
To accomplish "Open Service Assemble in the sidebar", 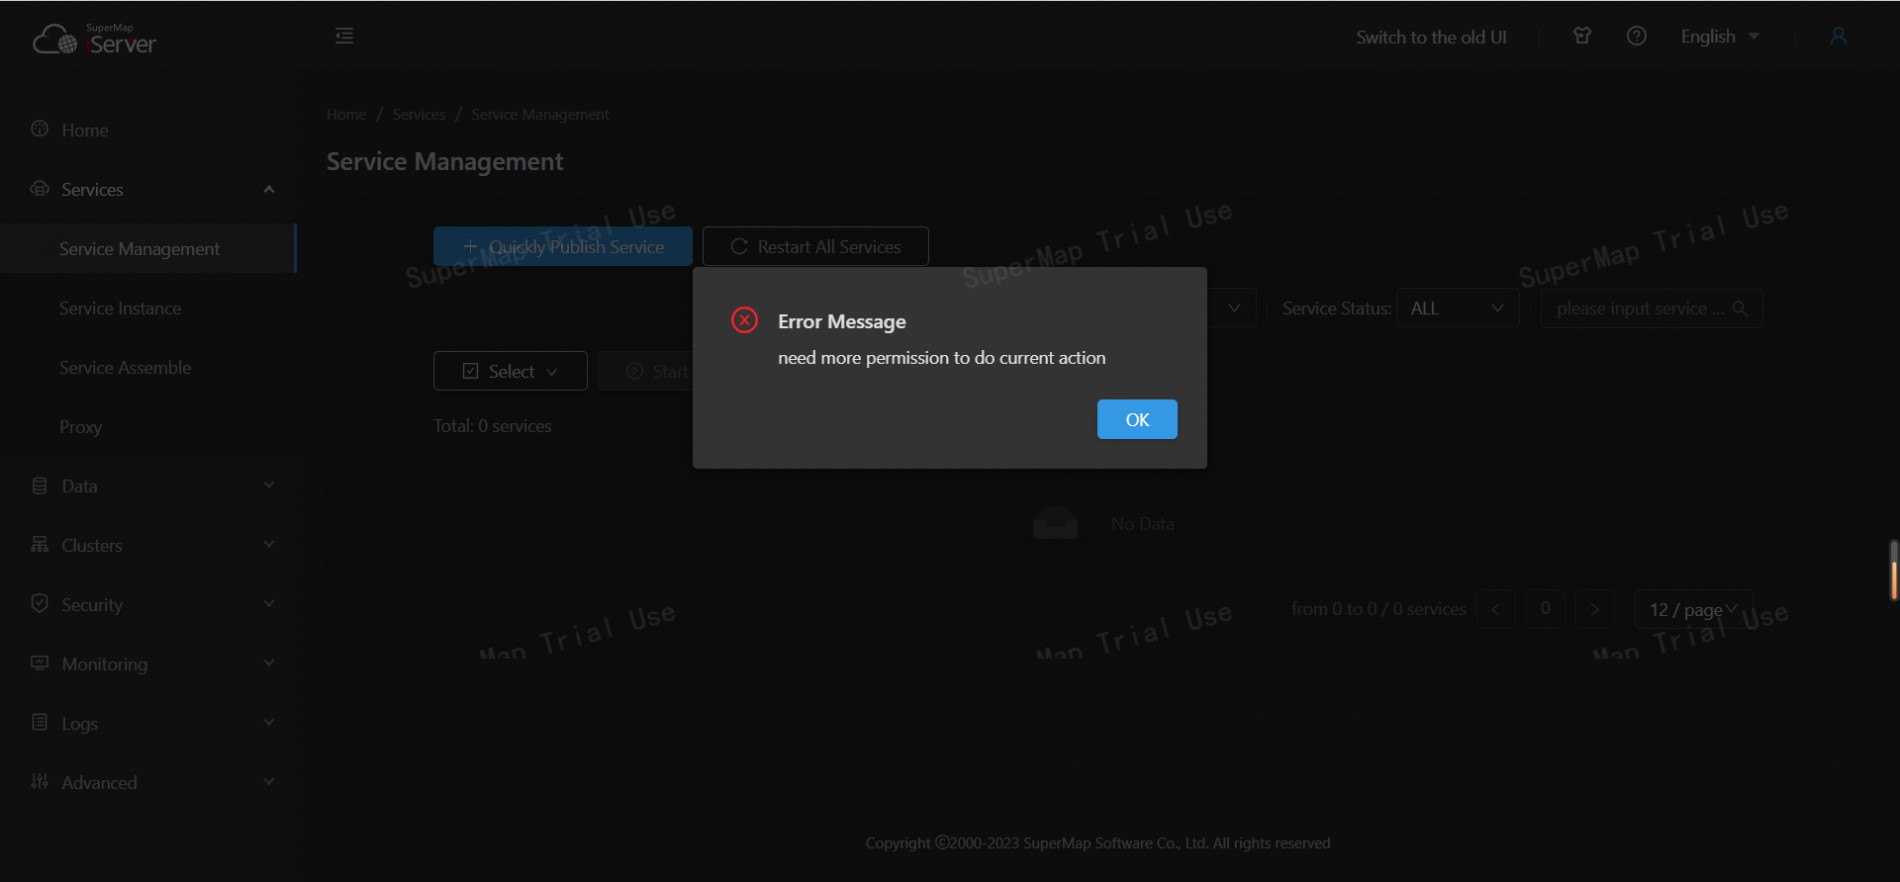I will [125, 367].
